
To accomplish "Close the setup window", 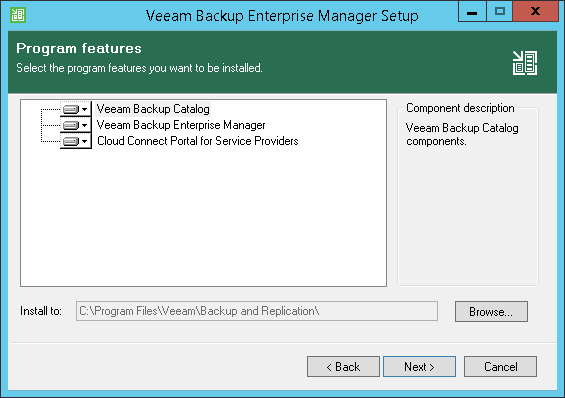I will coord(535,12).
